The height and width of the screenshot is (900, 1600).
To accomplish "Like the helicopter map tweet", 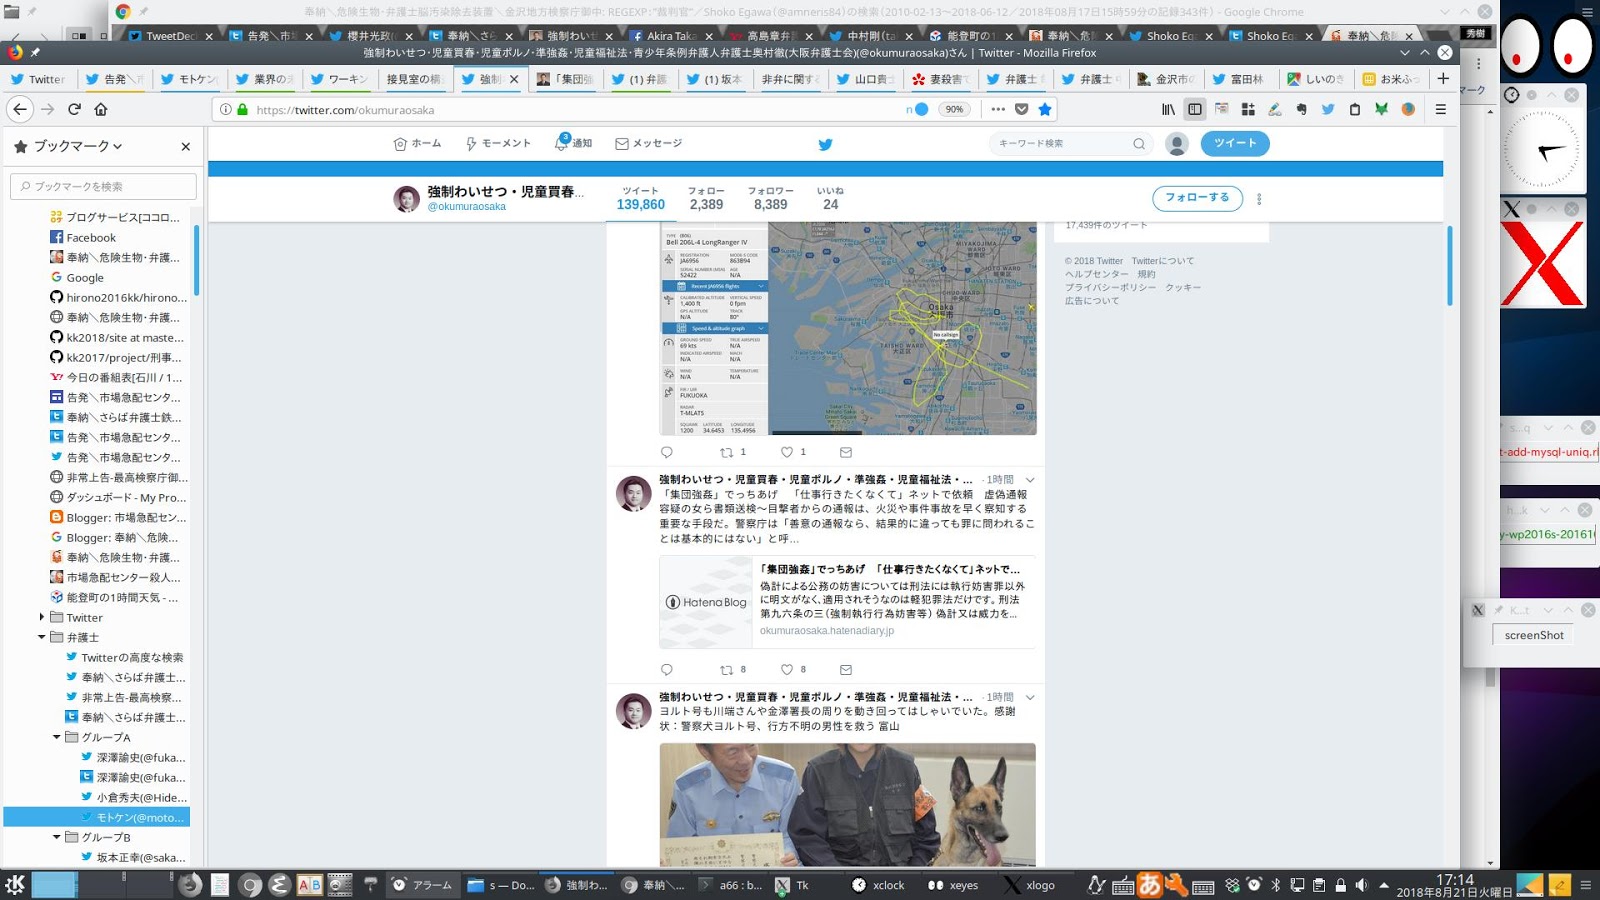I will pyautogui.click(x=787, y=452).
